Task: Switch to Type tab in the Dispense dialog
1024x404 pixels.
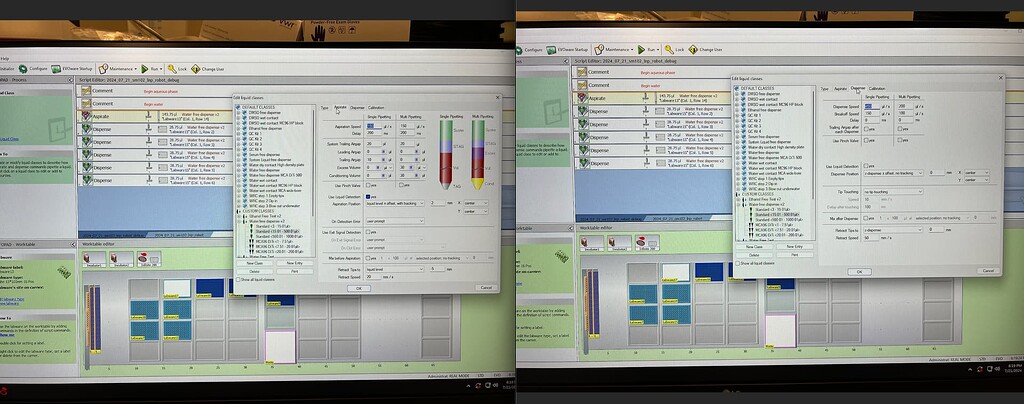Action: (825, 88)
